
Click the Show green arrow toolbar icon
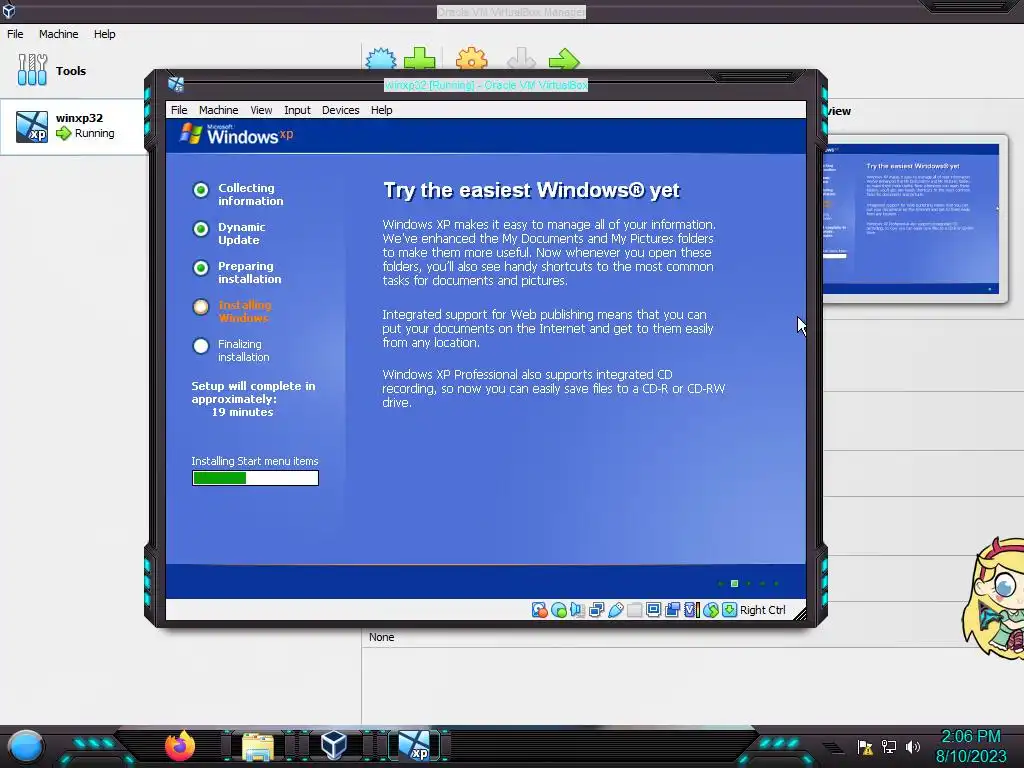pos(564,60)
